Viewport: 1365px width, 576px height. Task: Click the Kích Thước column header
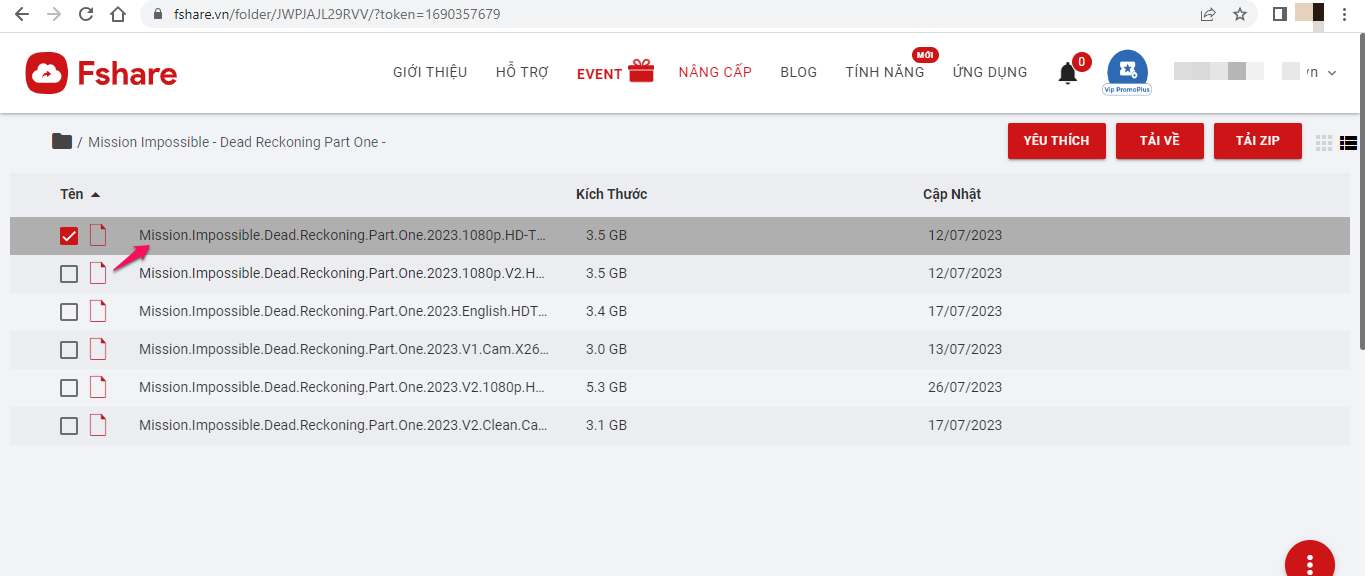(612, 194)
